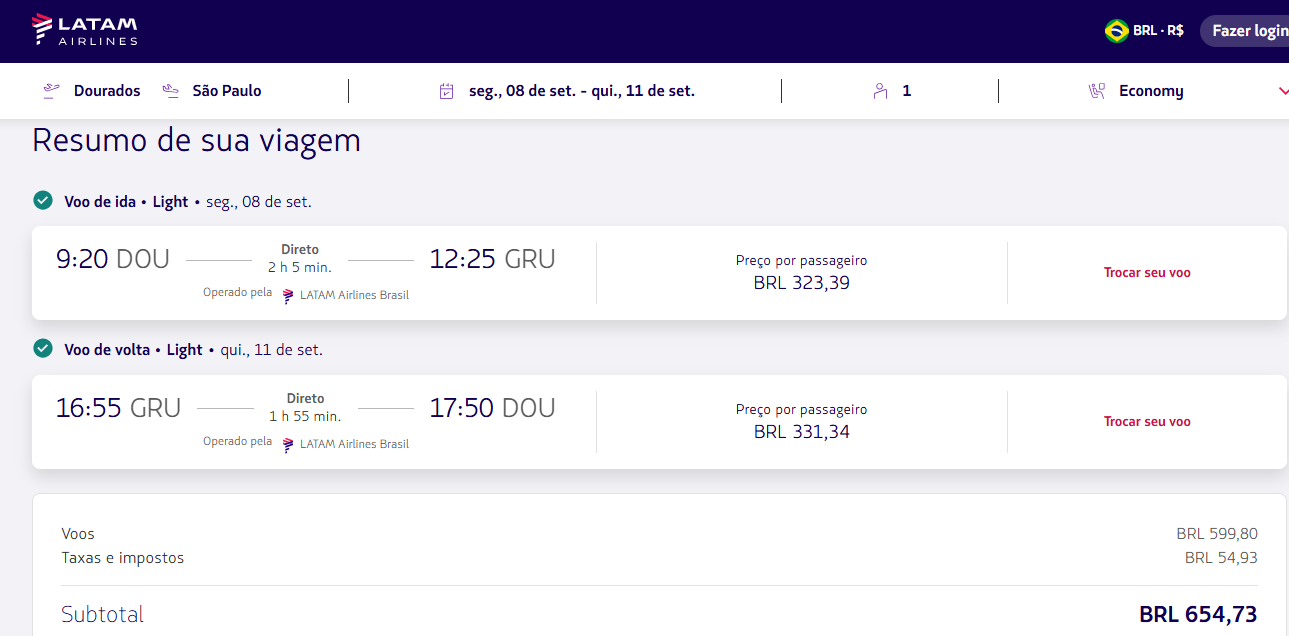The height and width of the screenshot is (636, 1289).
Task: Click outbound price BRL 323,39
Action: tap(801, 283)
